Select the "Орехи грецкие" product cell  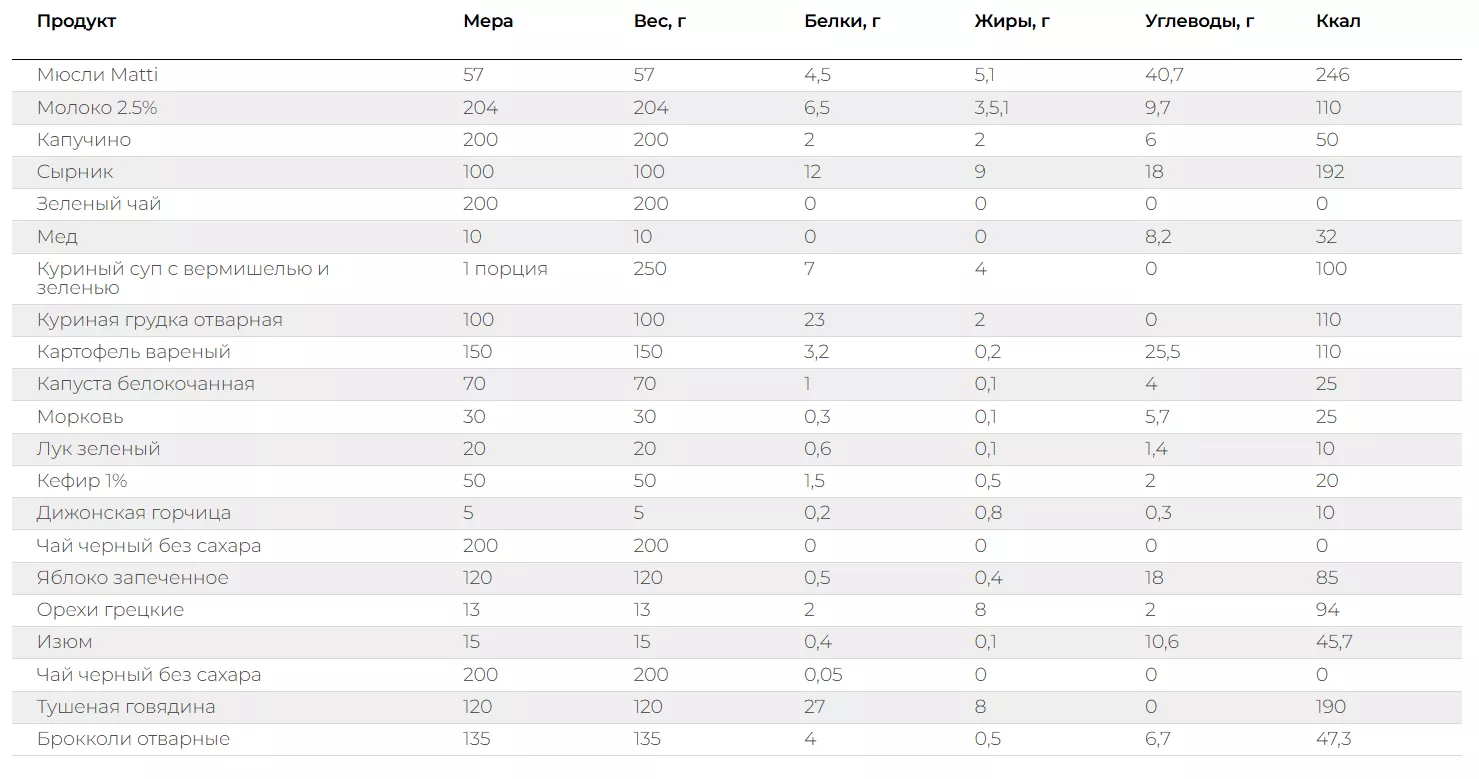pos(110,610)
